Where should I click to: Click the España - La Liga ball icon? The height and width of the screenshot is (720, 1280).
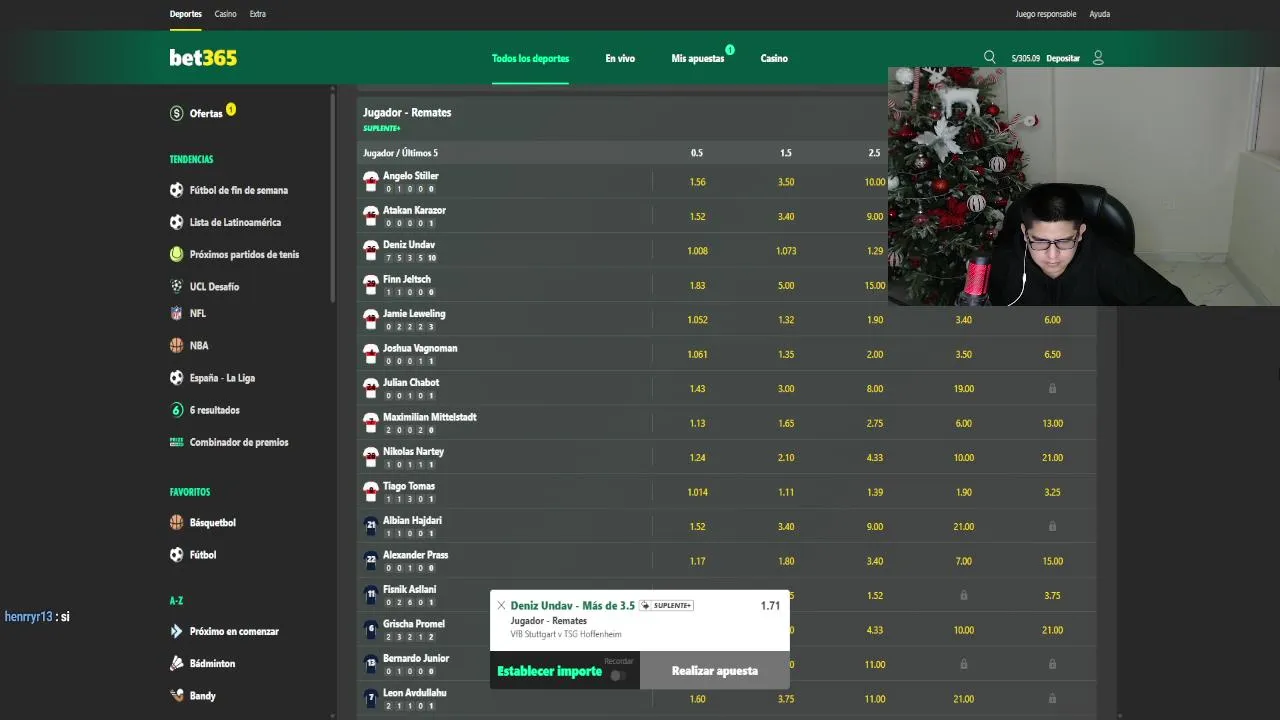[177, 378]
